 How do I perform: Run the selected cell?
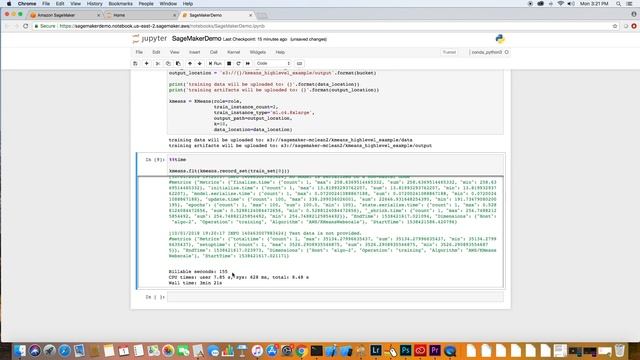215,64
